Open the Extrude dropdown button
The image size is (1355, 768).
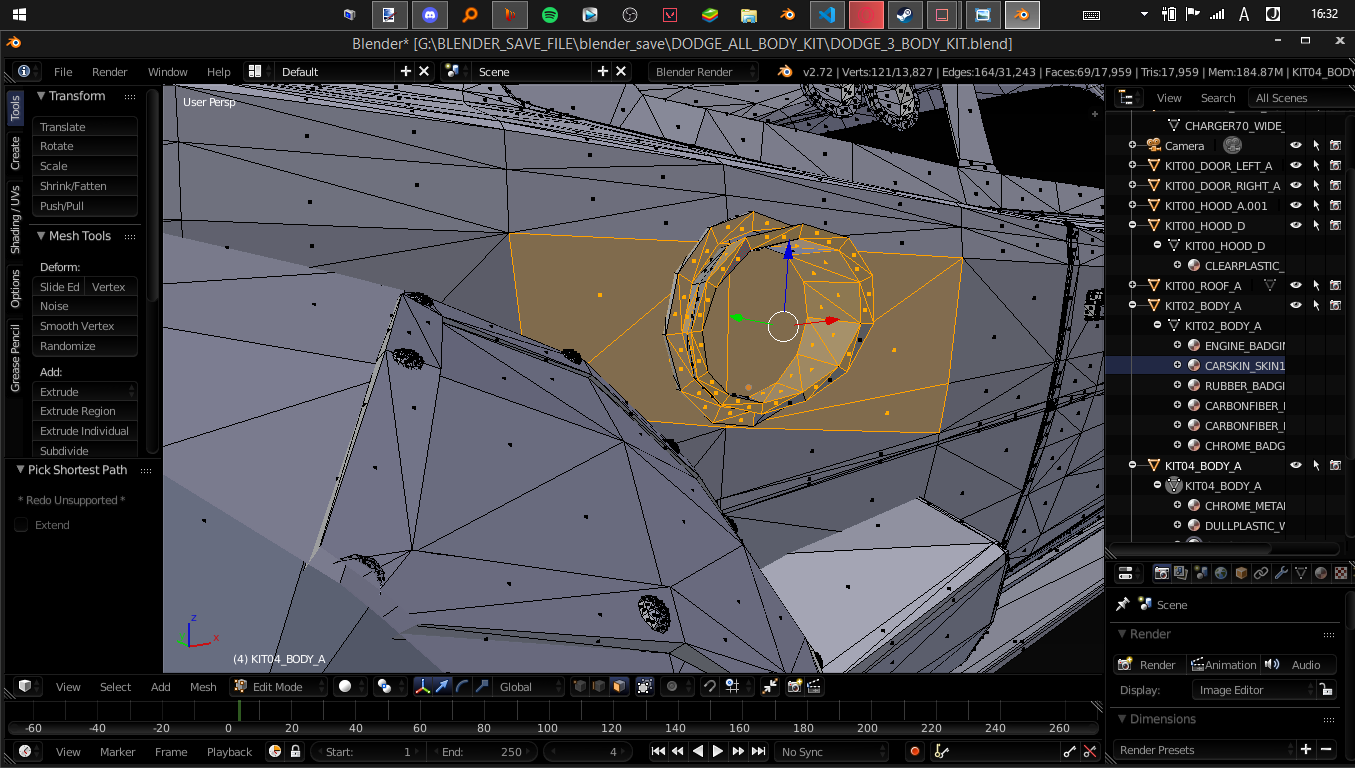tap(85, 392)
